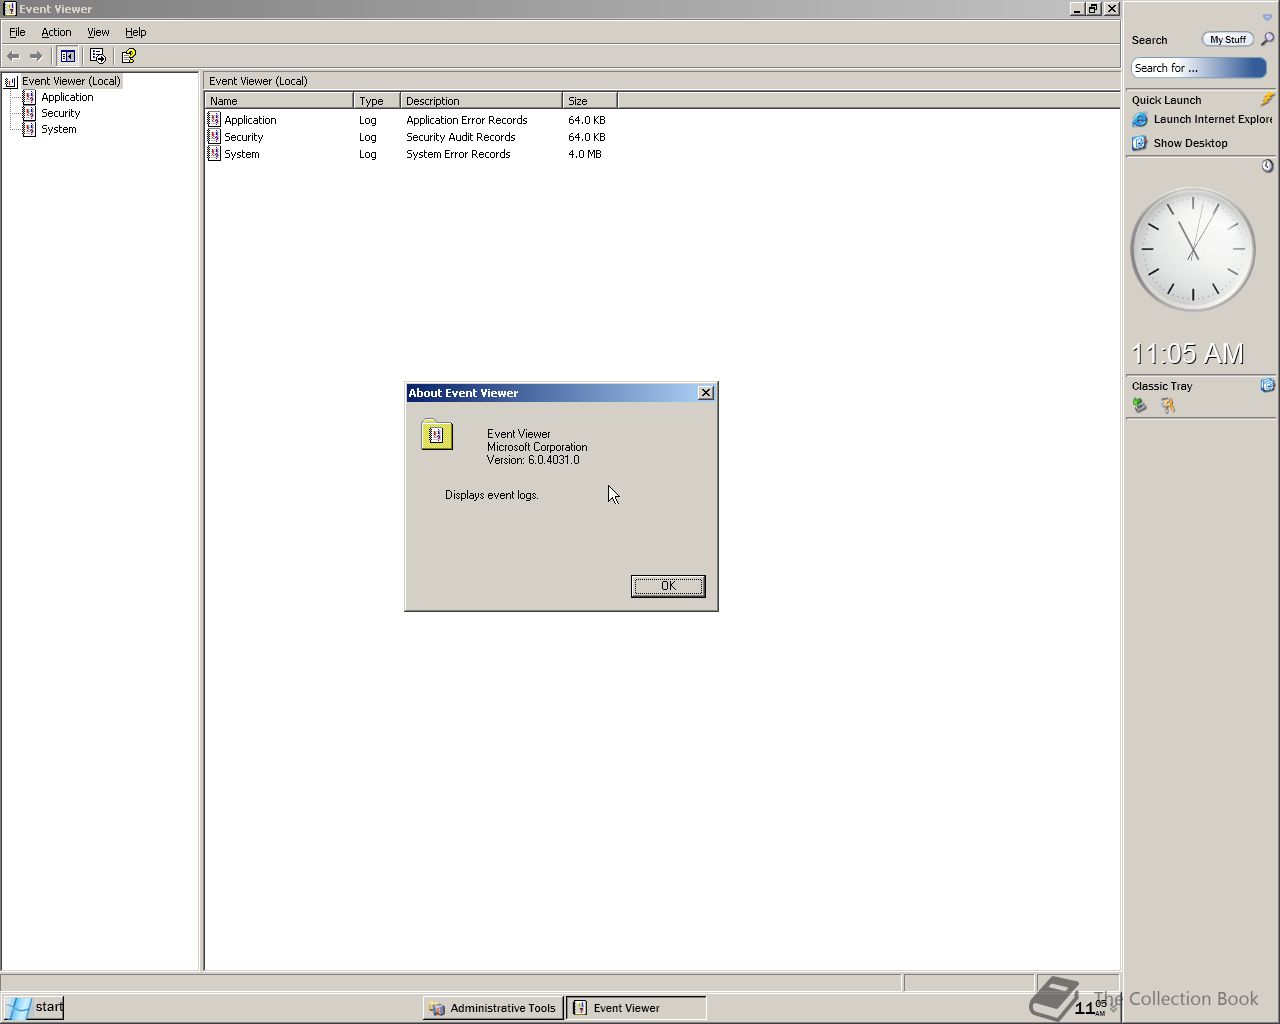Sort by the Name column header

(279, 101)
